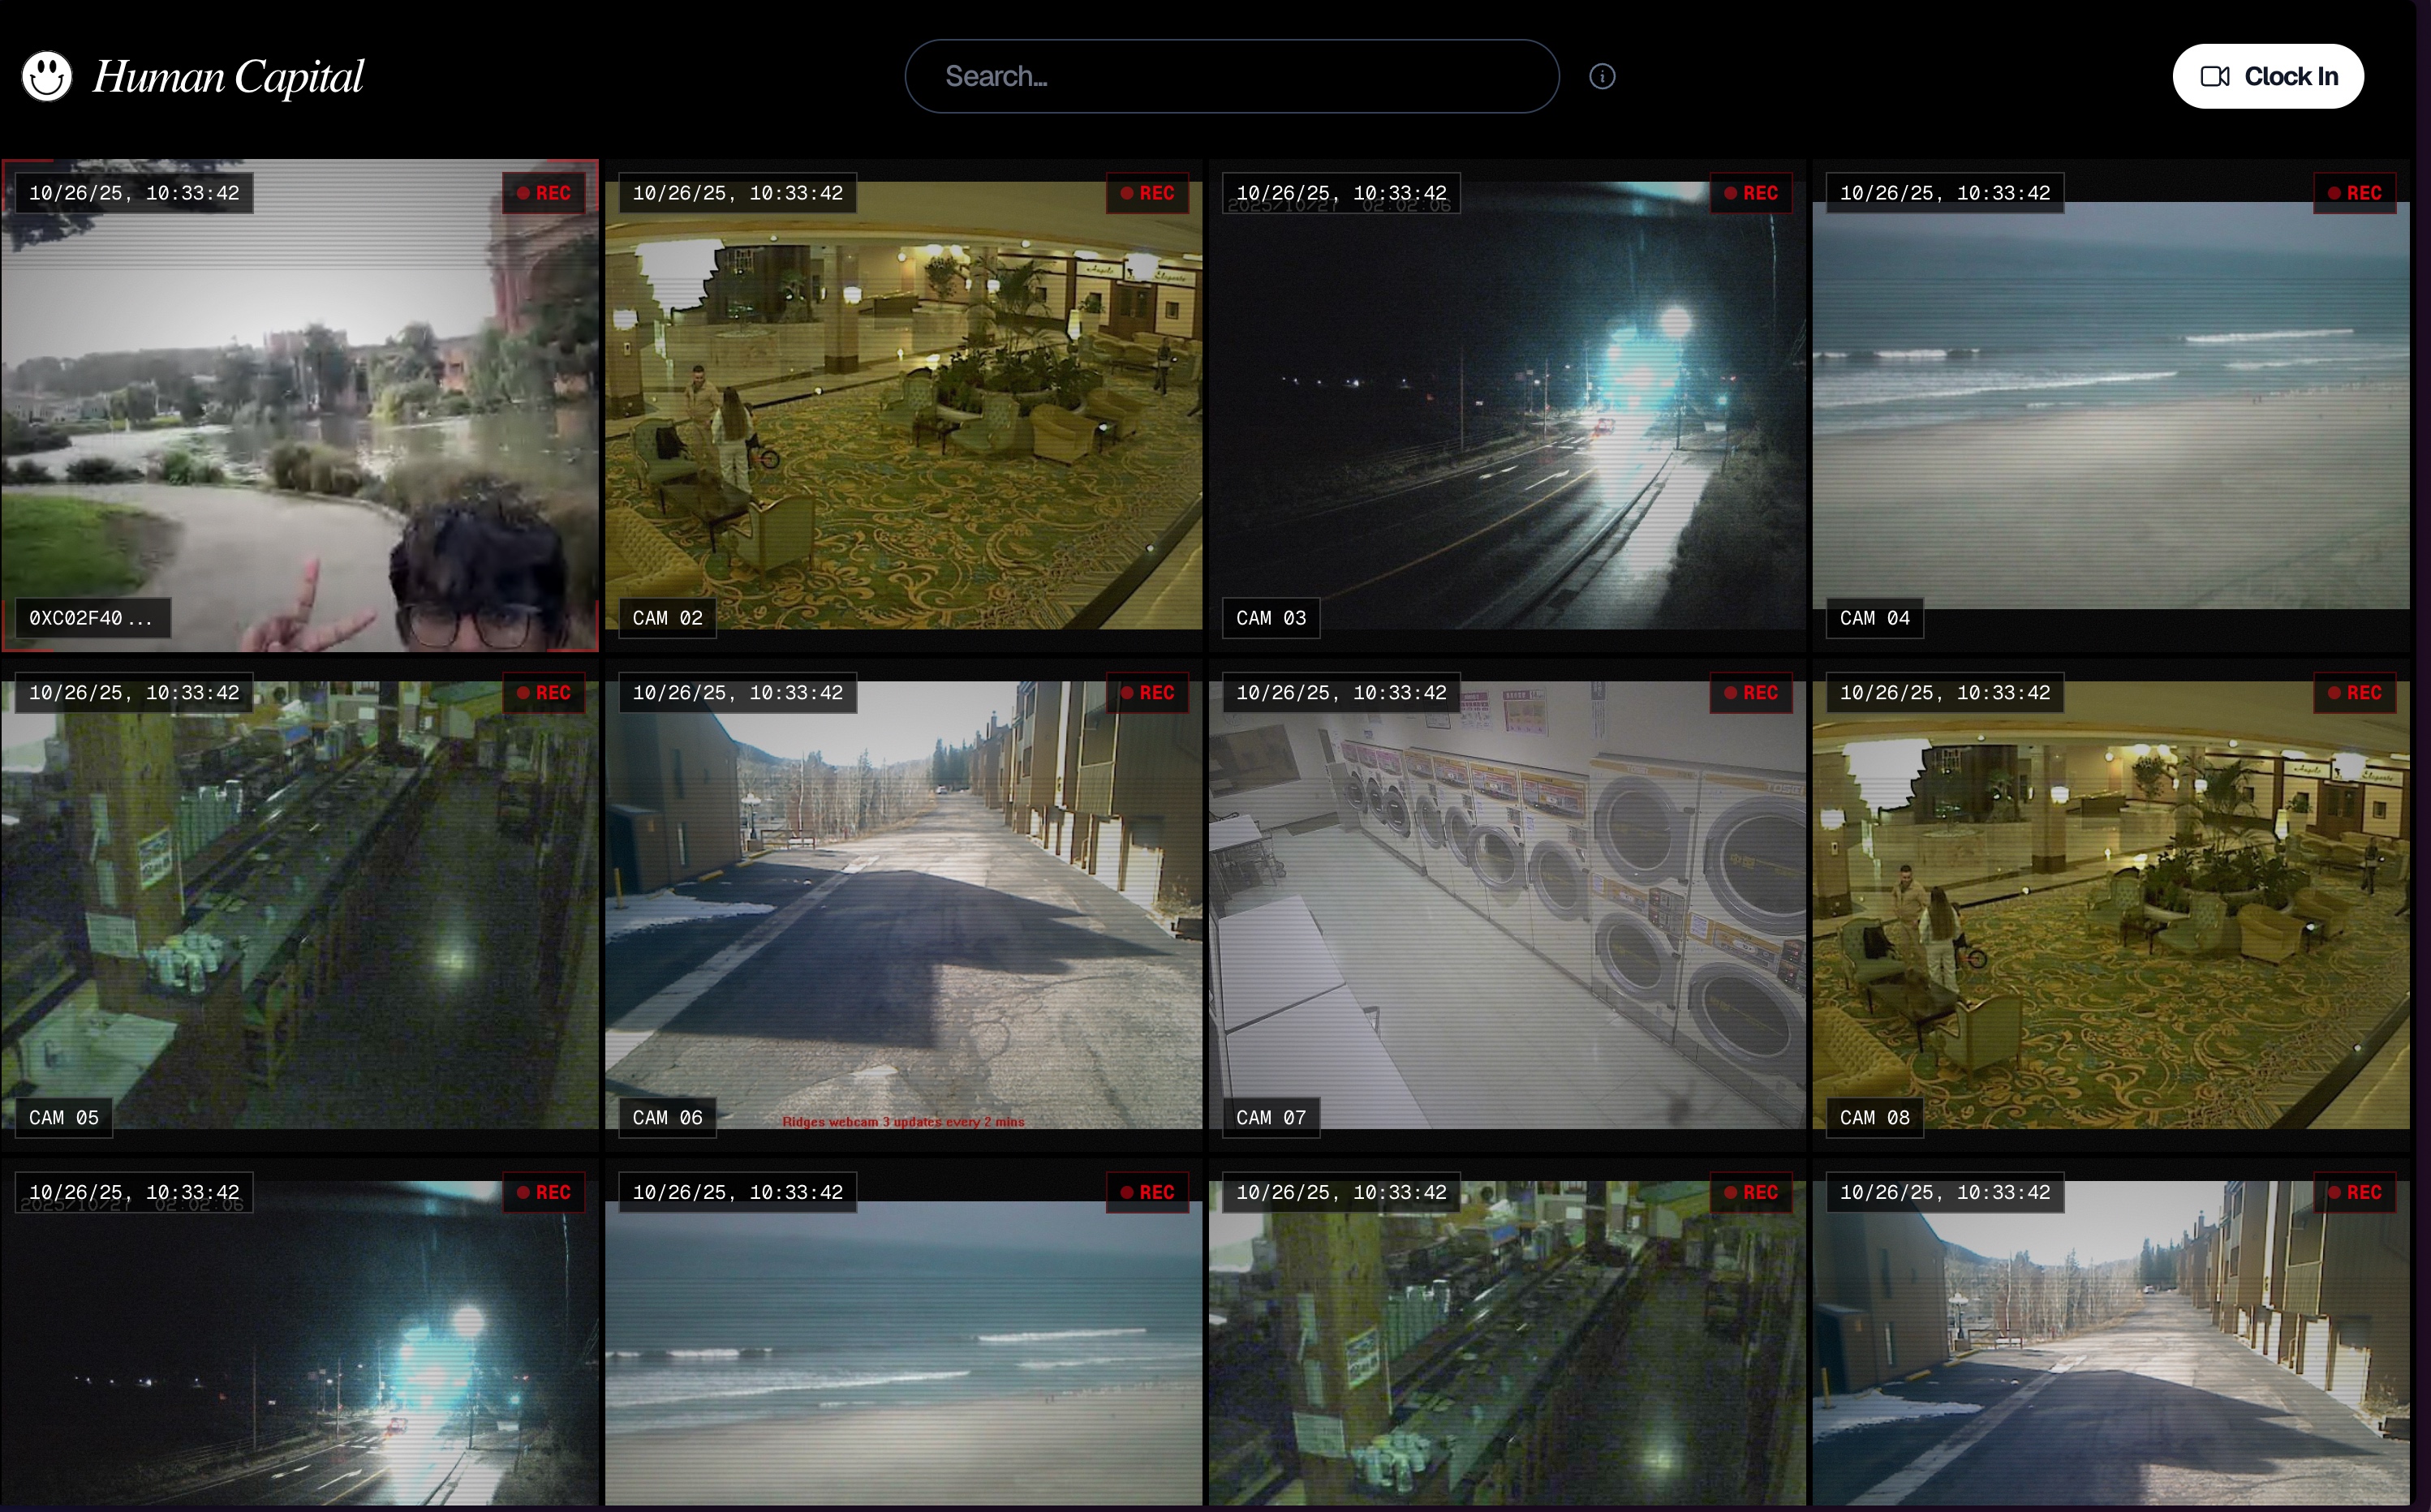2431x1512 pixels.
Task: Click the CAM 08 label tag
Action: click(x=1874, y=1117)
